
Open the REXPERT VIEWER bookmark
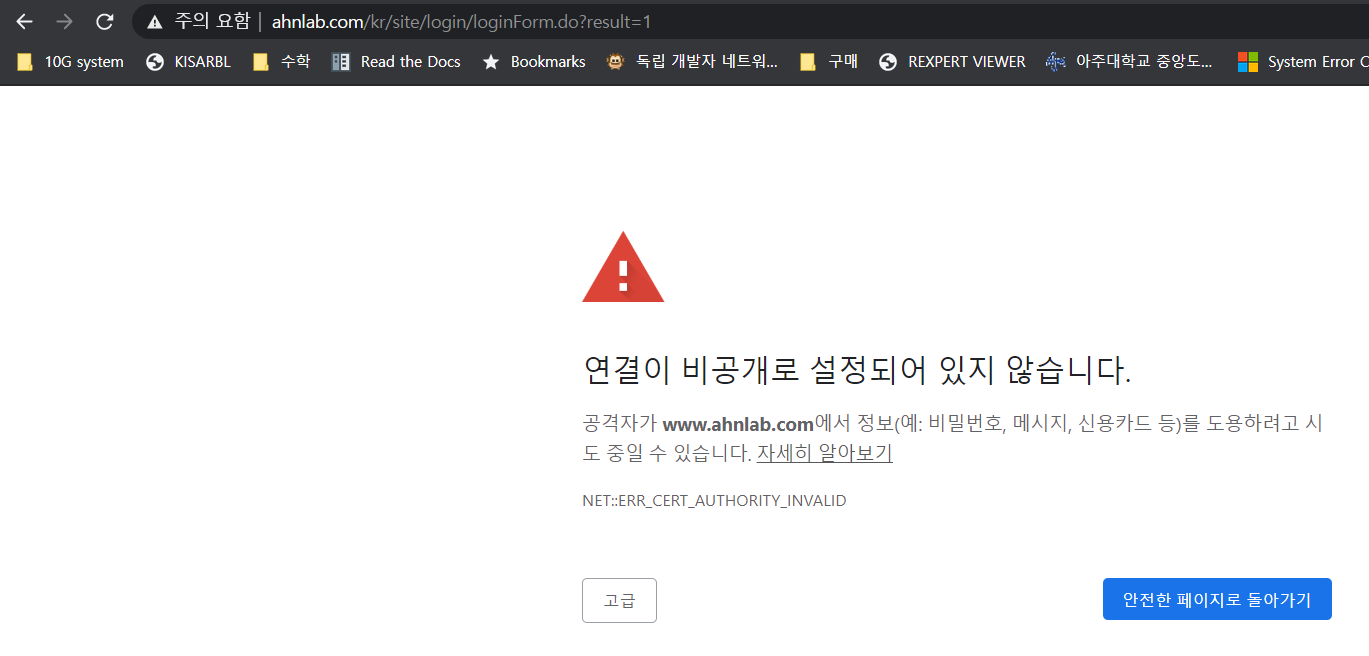953,62
